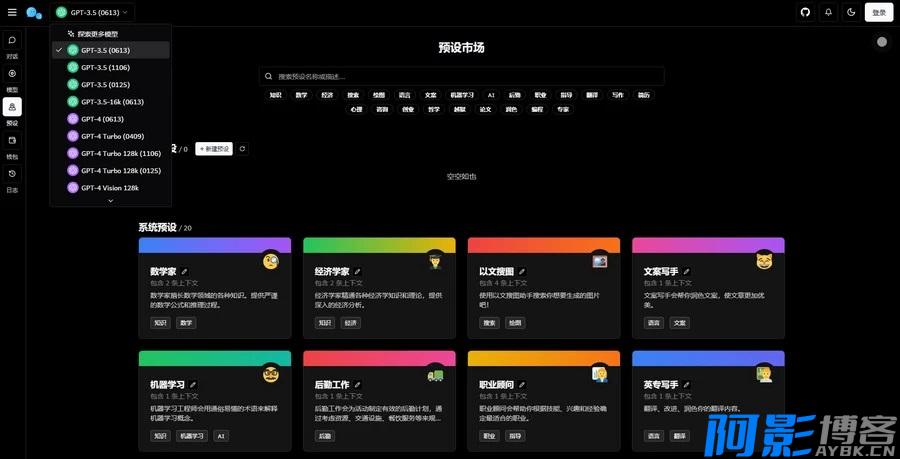Select 探索更多模型 in model menu
Screen dimensions: 900x459
pos(111,34)
